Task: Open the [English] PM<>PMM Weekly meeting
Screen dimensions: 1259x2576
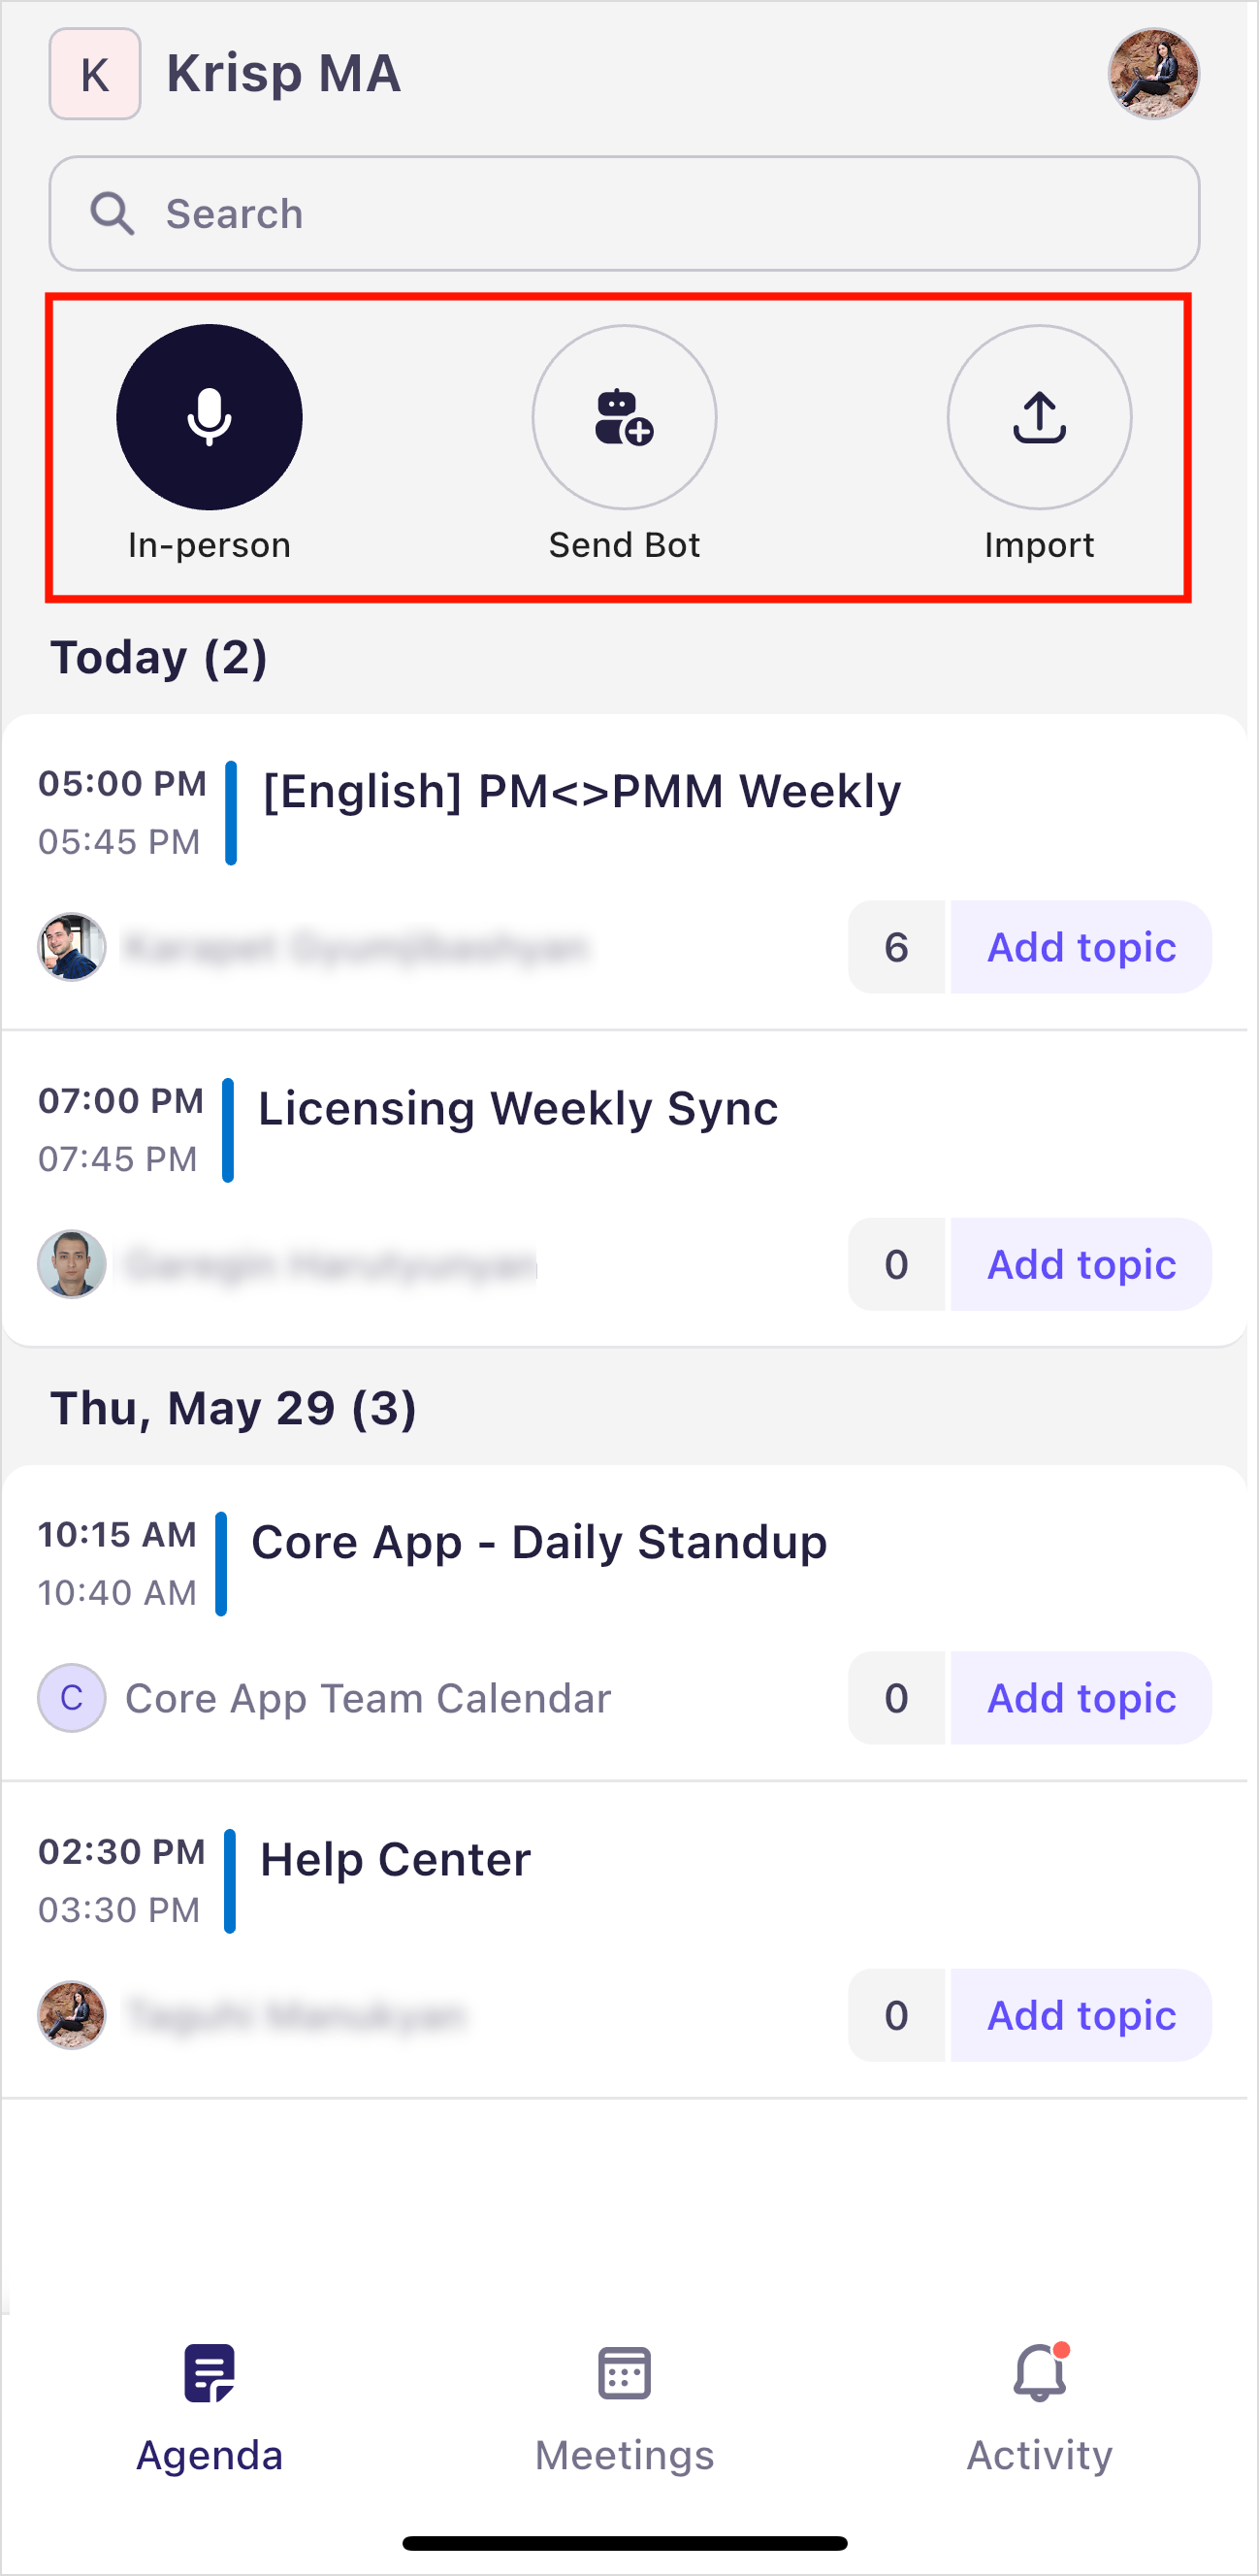Action: (x=581, y=792)
